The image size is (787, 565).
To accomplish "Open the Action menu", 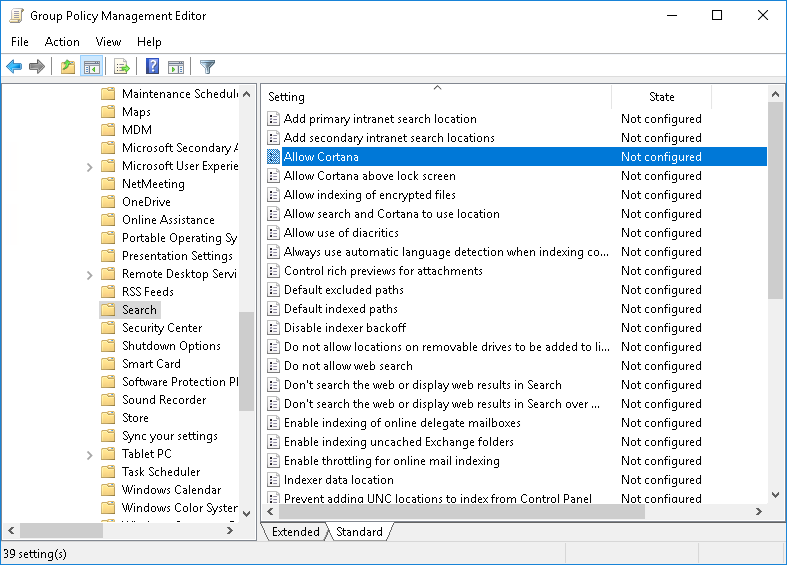I will (x=62, y=42).
